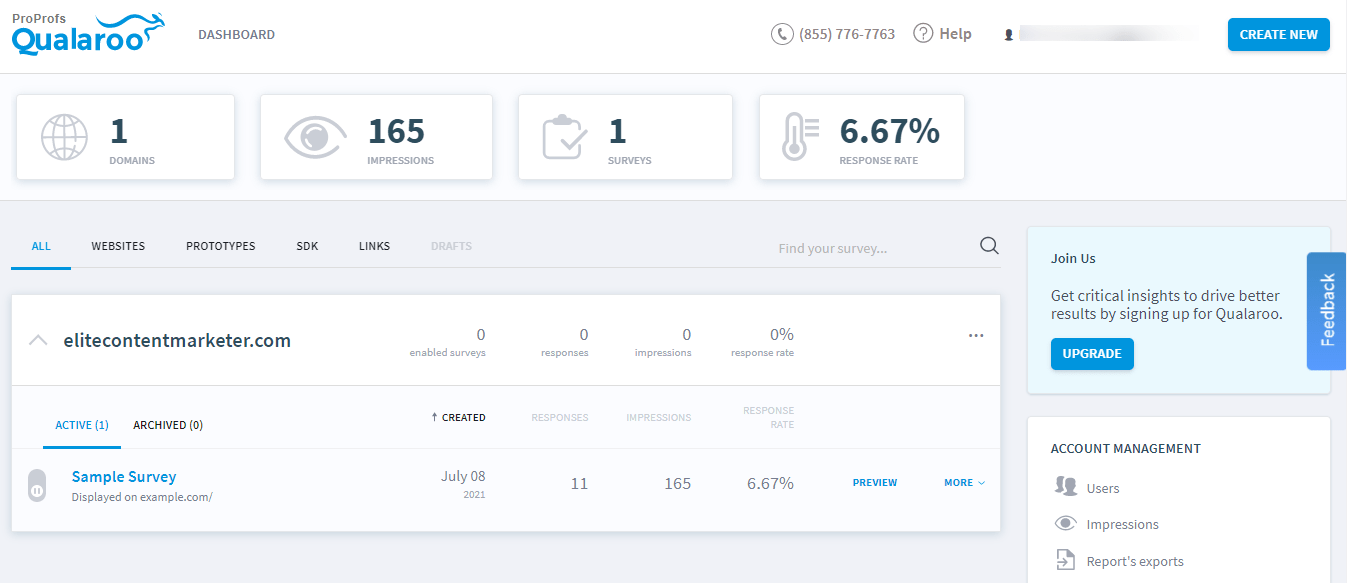Open the three-dot domain options menu
Viewport: 1347px width, 583px height.
(x=976, y=336)
